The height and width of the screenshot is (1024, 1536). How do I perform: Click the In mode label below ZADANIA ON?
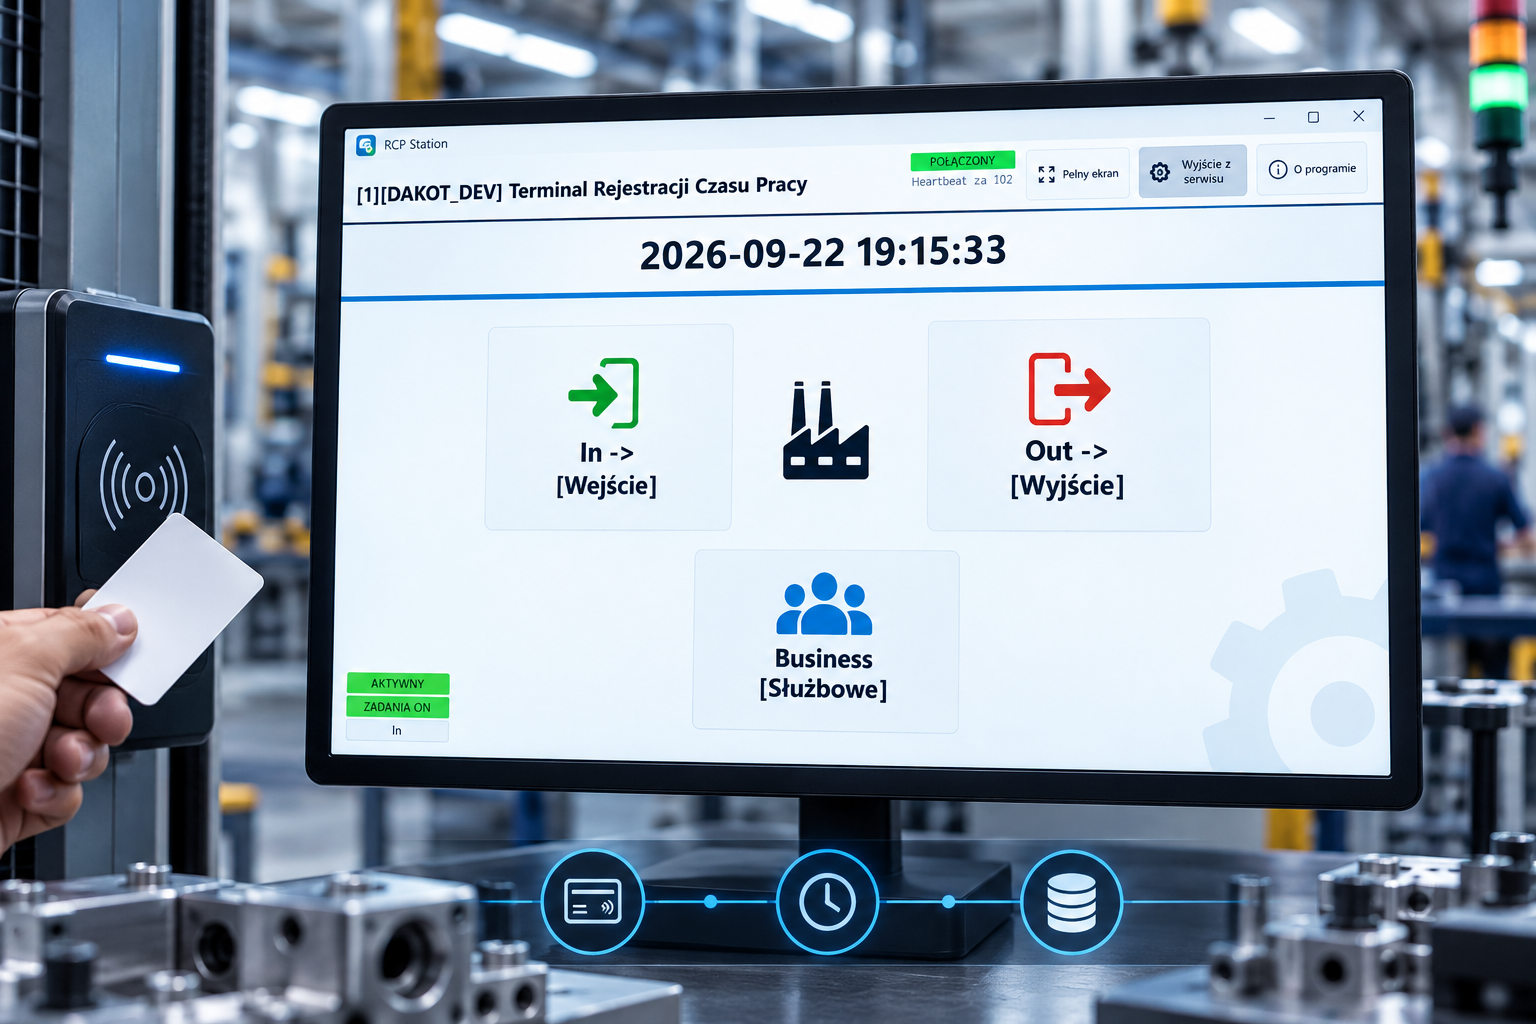click(397, 731)
